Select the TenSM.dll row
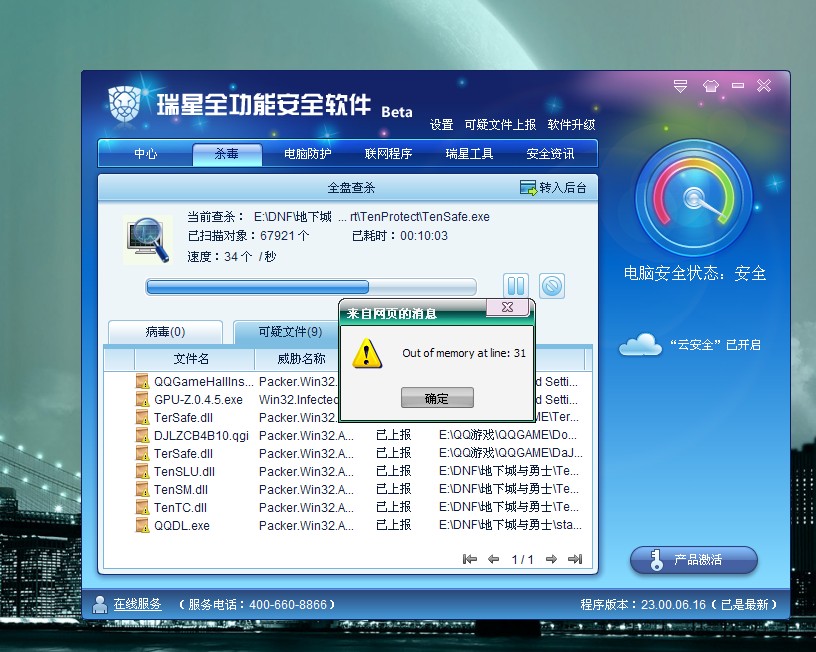Image resolution: width=816 pixels, height=652 pixels. [x=348, y=490]
